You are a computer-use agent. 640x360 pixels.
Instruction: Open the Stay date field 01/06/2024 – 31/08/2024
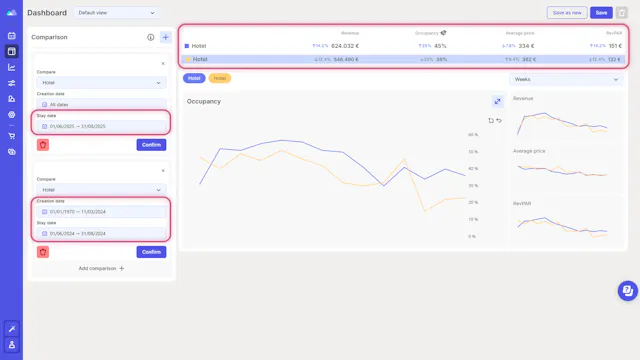[x=101, y=233]
